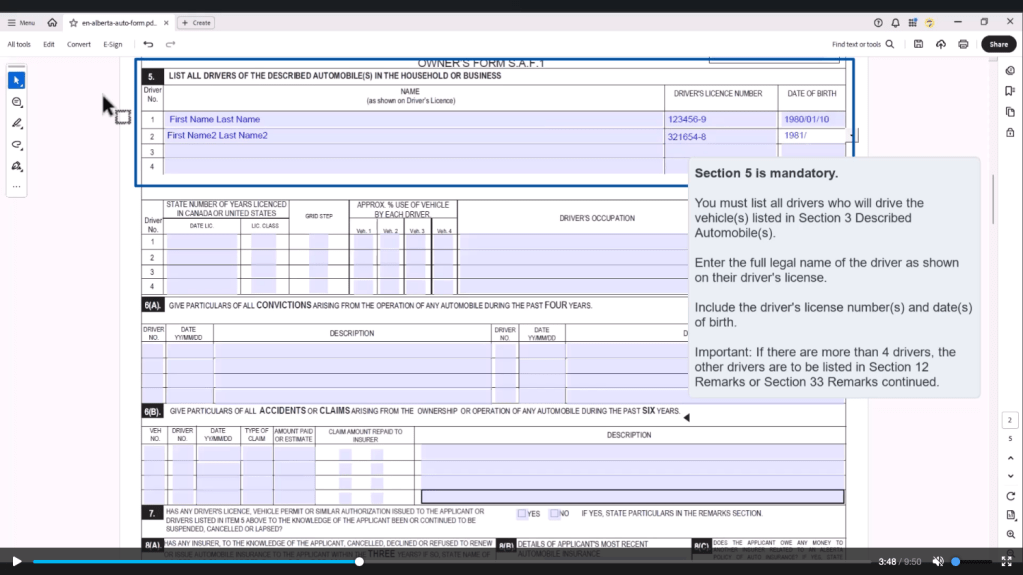Choose the freehand draw tool

(x=16, y=144)
